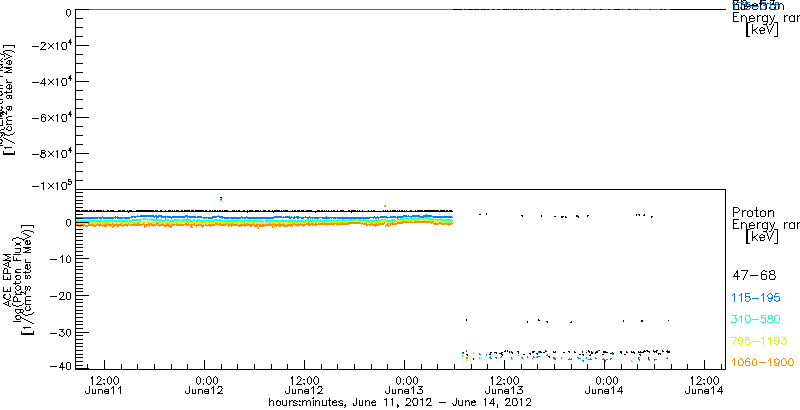Click the -2×10⁴ tick label in upper panel
Viewport: 800px width, 410px height.
51,45
